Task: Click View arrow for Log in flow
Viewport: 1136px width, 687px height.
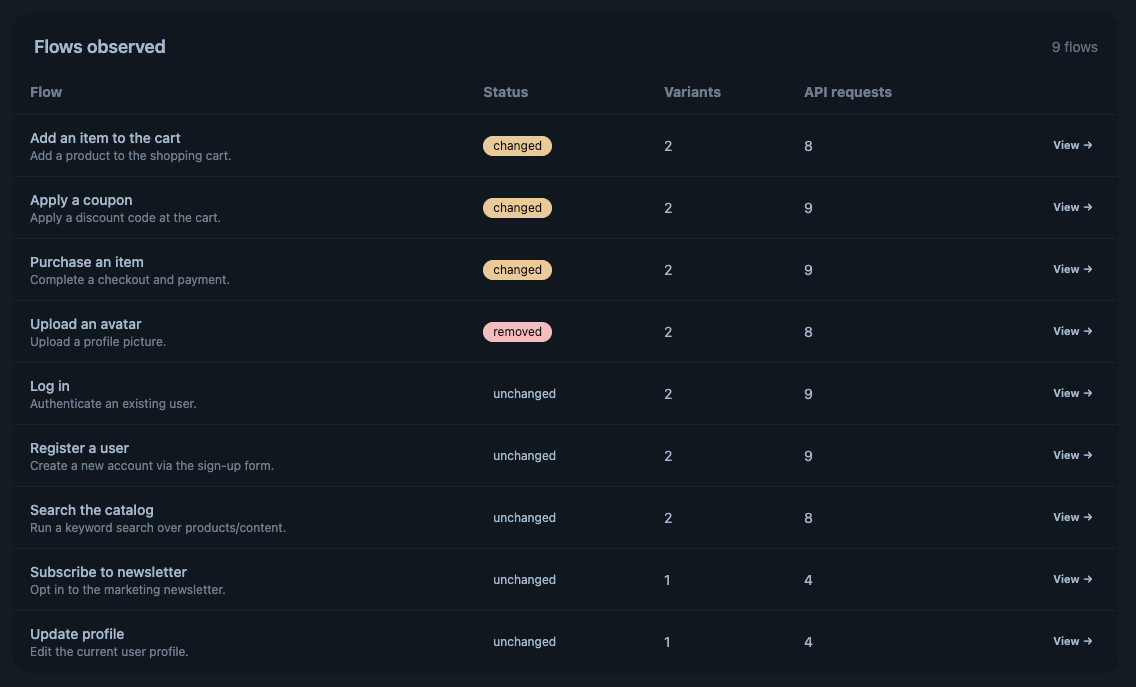Action: coord(1072,393)
